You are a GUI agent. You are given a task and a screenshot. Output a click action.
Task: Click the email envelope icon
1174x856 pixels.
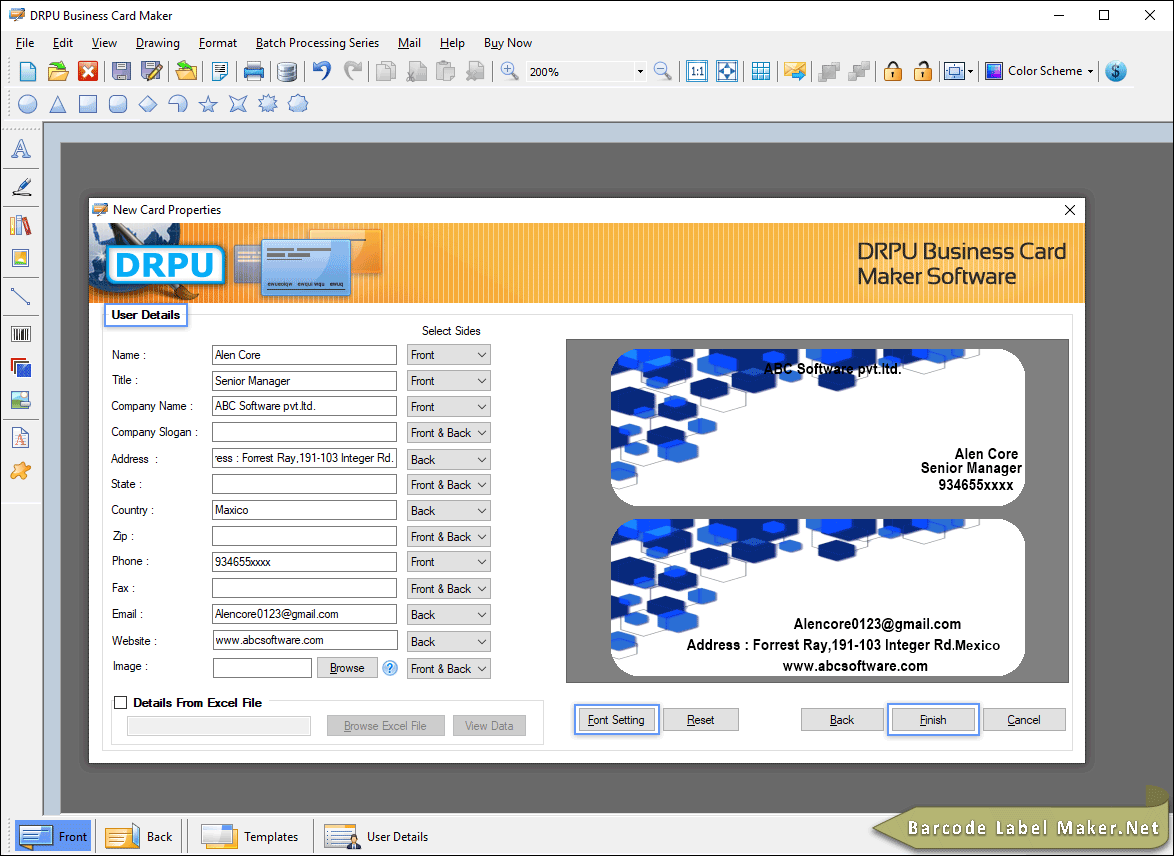click(x=794, y=71)
